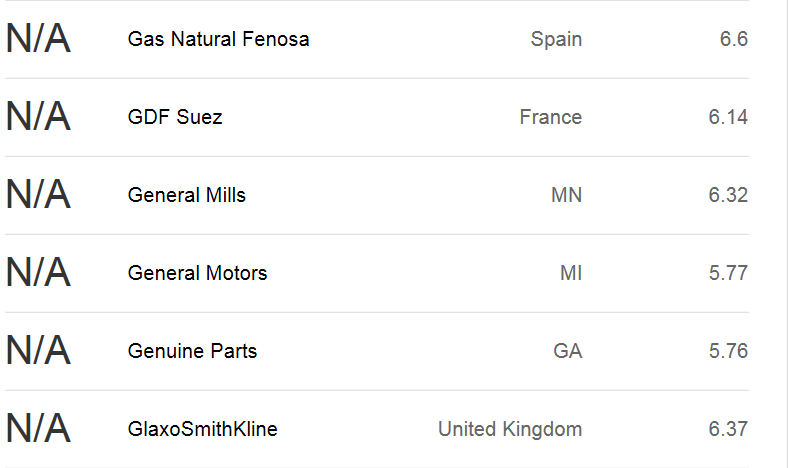Select the 6.14 score for GDF Suez
The width and height of the screenshot is (788, 468).
(x=728, y=118)
